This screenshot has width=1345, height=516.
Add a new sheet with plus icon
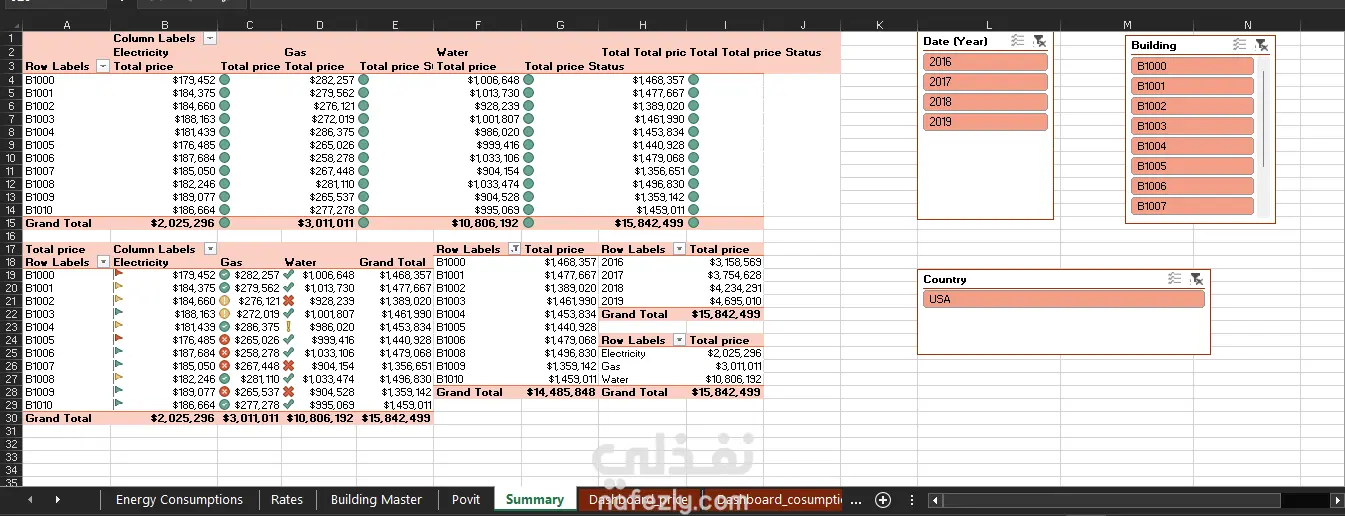(882, 499)
